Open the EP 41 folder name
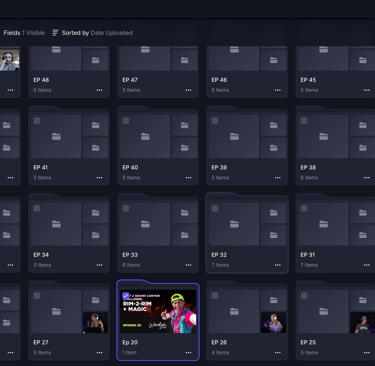375x366 pixels. 41,167
